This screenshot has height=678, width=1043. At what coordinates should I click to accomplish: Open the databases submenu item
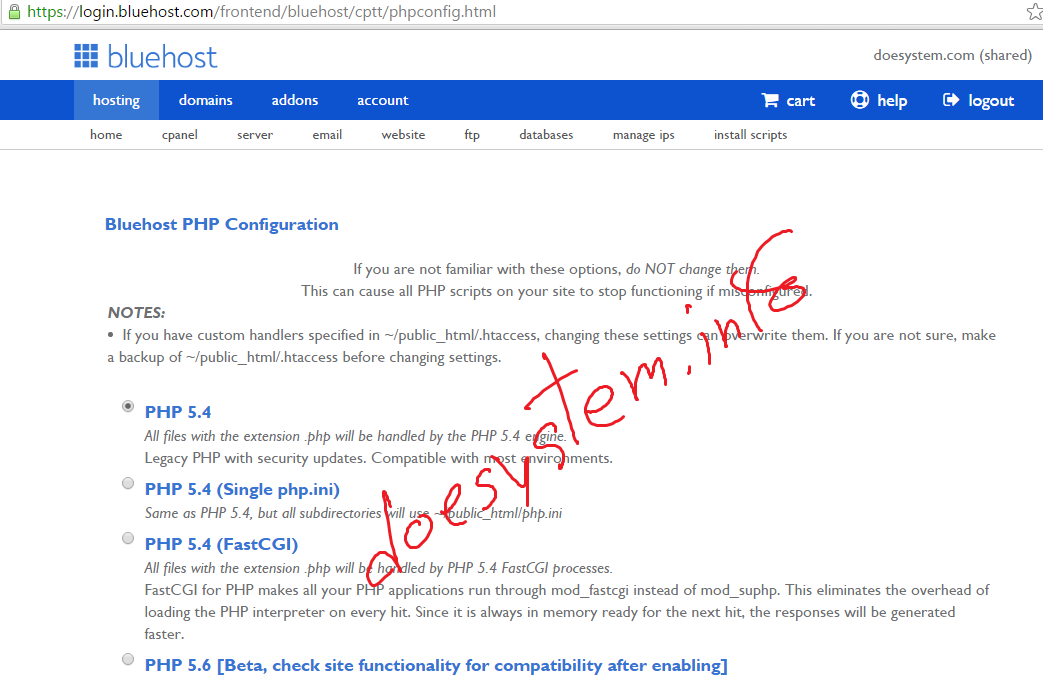546,134
